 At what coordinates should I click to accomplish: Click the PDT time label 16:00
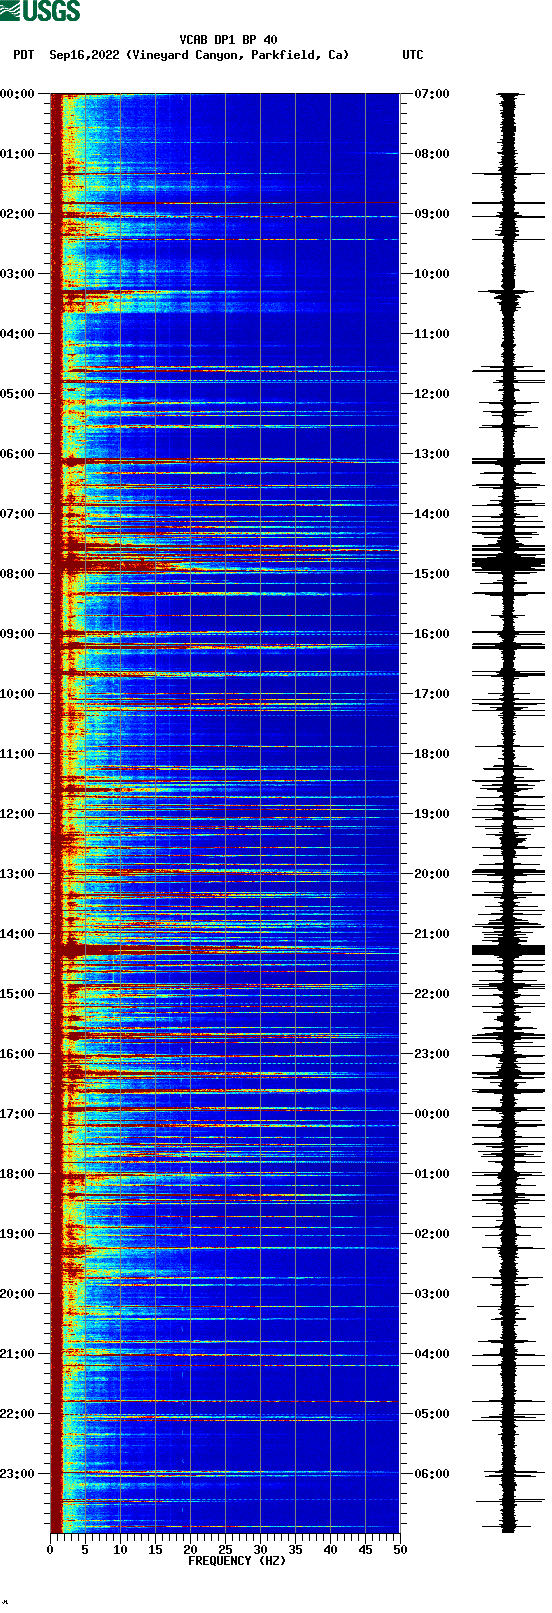tap(18, 1054)
